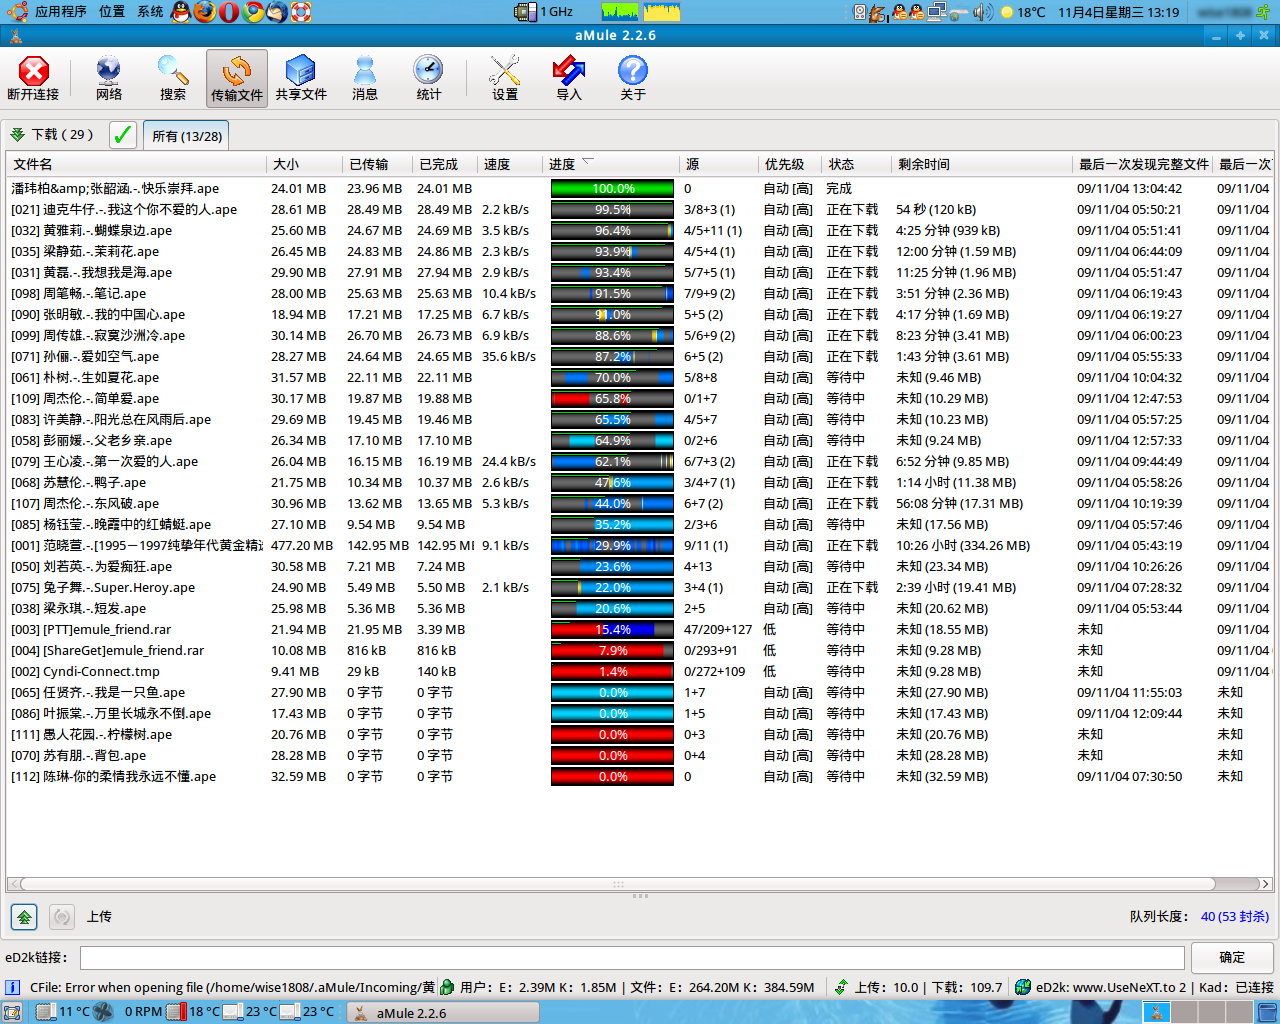Image resolution: width=1280 pixels, height=1024 pixels.
Task: Click the CPU frequency 1 GHz monitor
Action: [543, 12]
